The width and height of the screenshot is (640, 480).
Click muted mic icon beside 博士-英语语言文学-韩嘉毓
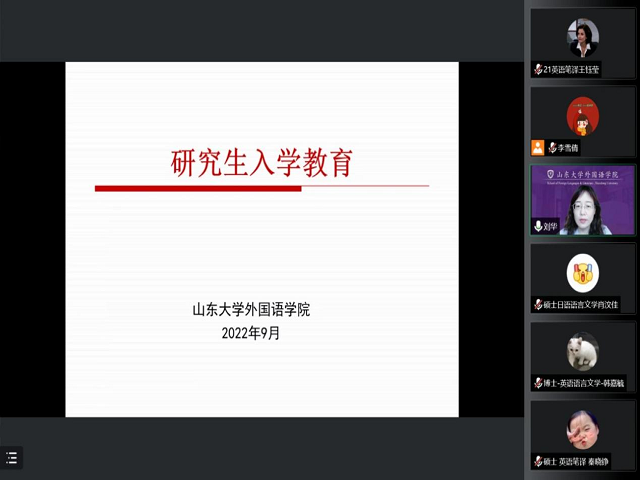[x=538, y=383]
